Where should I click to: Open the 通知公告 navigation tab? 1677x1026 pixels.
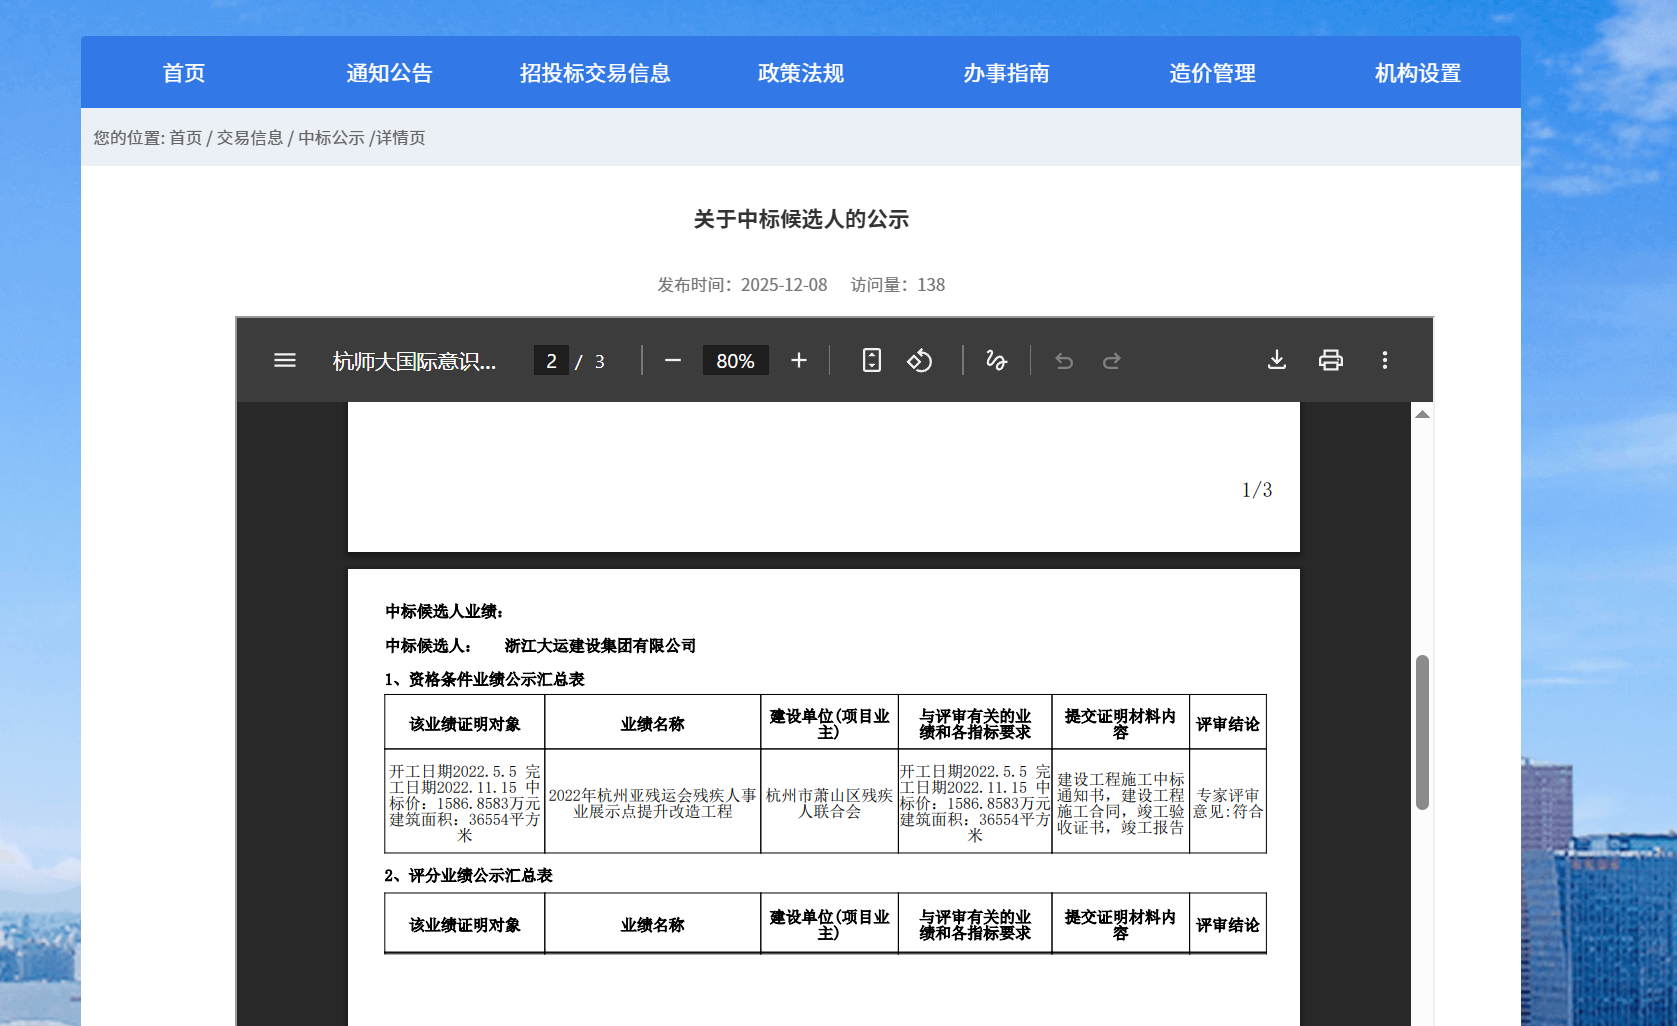(x=389, y=73)
